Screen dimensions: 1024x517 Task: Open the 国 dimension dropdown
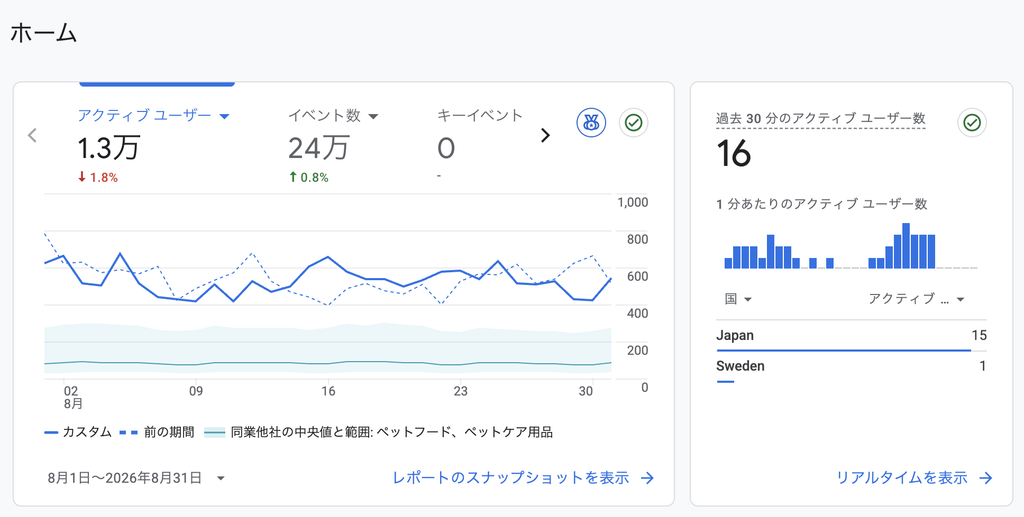pyautogui.click(x=738, y=299)
